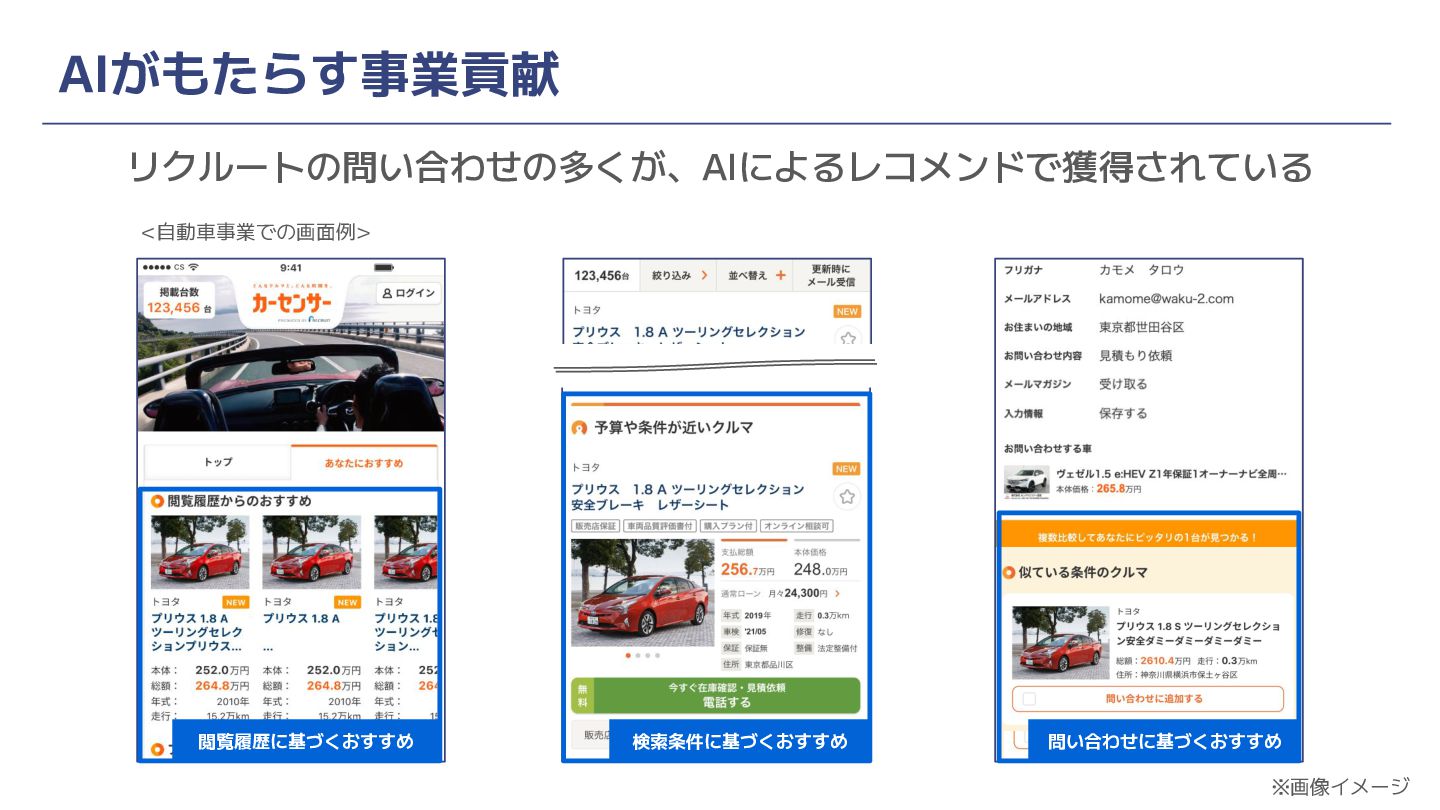Screen dimensions: 1440x810
Task: Click the 123,456台 count in the search header
Action: click(x=601, y=275)
